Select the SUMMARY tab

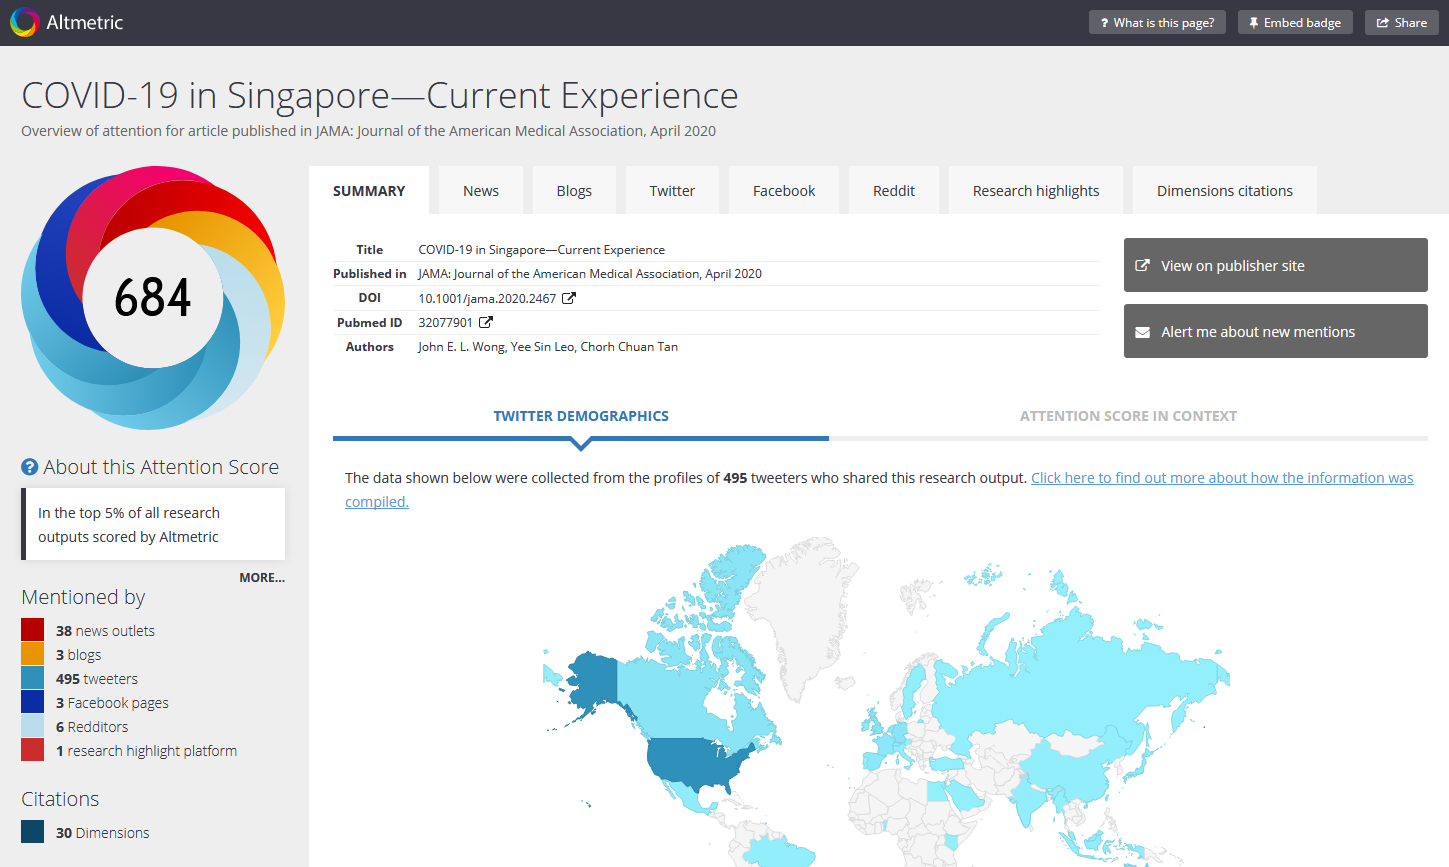[369, 190]
